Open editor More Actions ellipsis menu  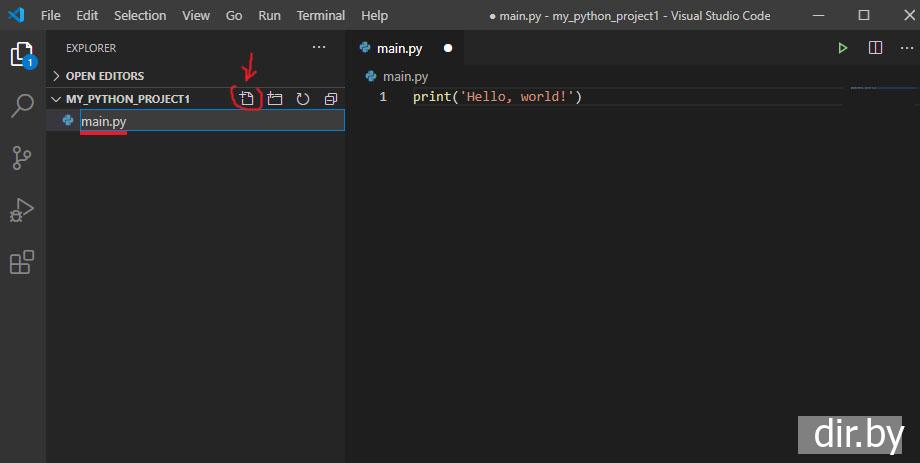902,48
